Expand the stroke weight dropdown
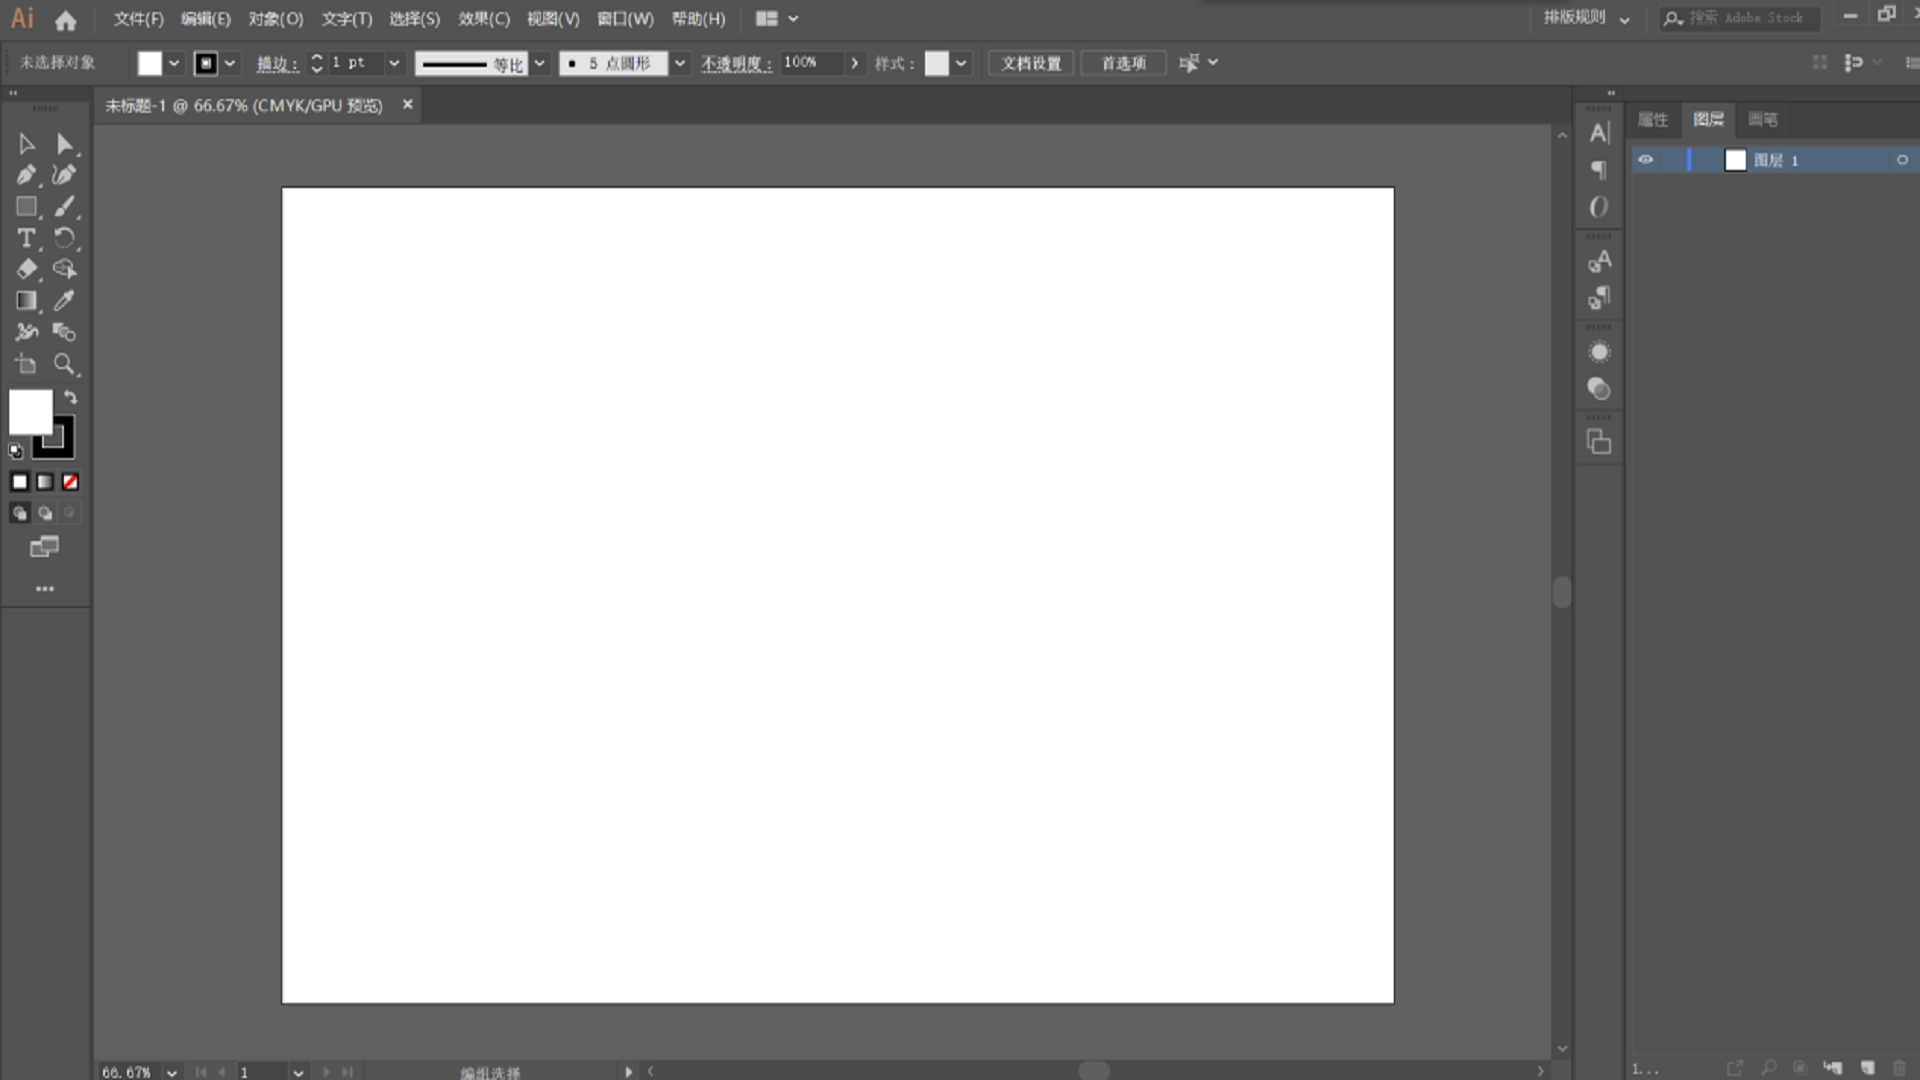This screenshot has width=1920, height=1080. click(394, 63)
